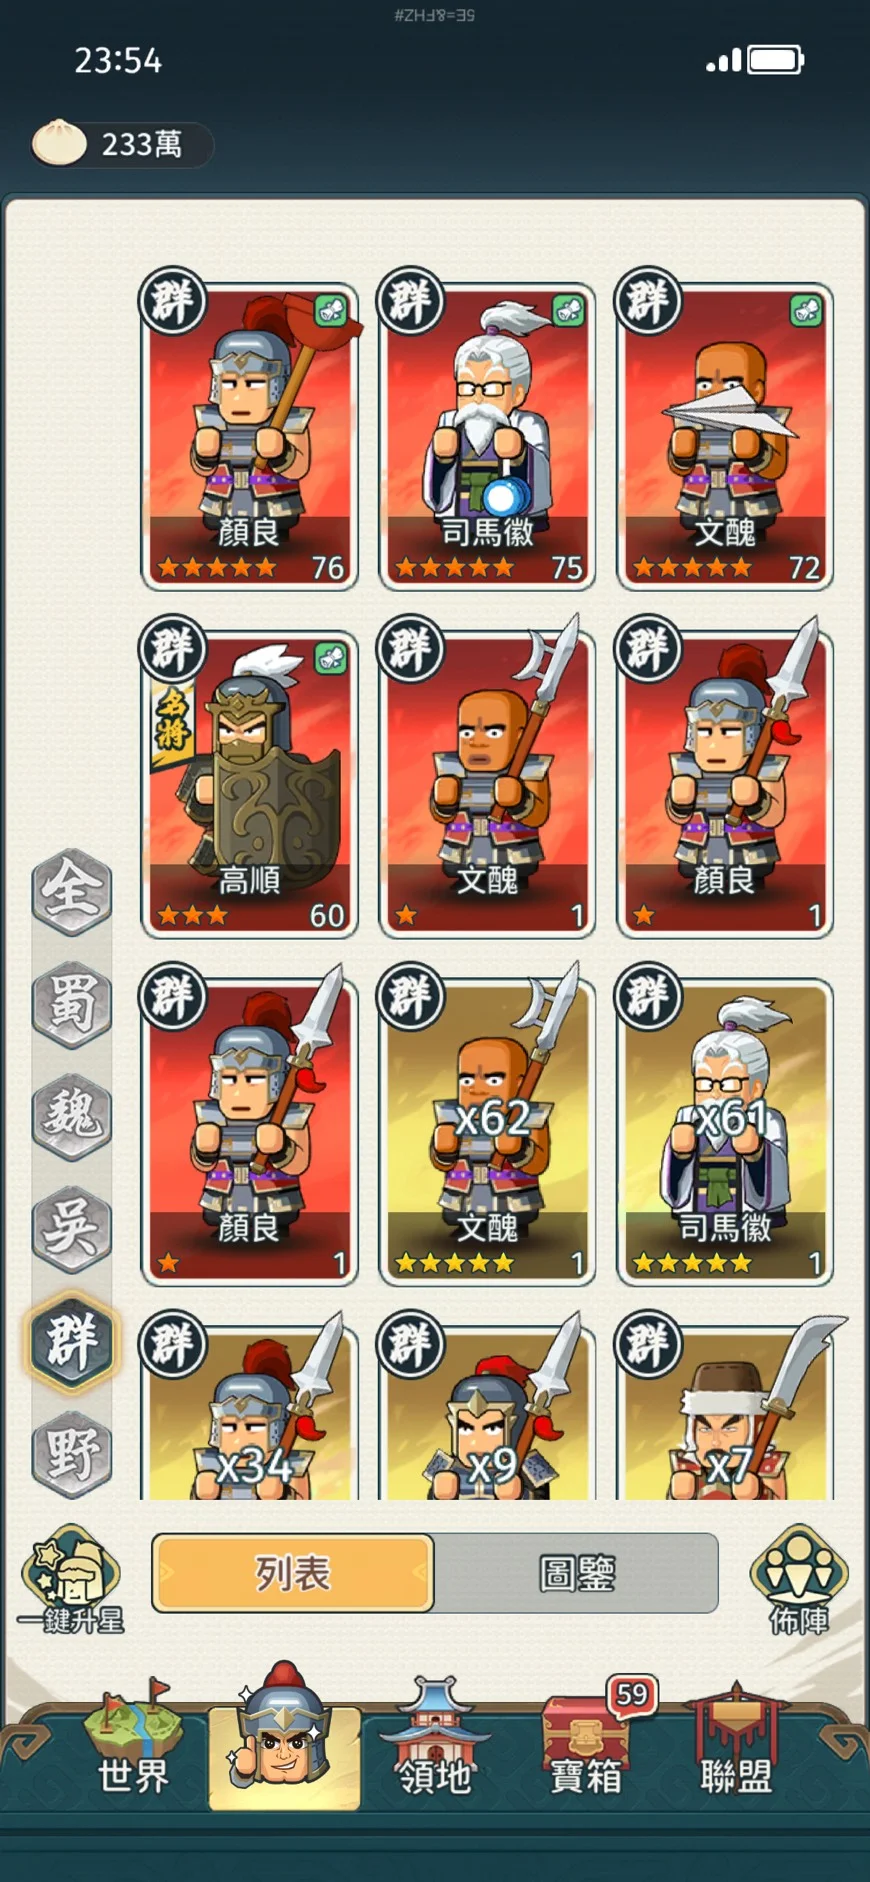Screen dimensions: 870x1882
Task: Switch to the 列表 list tab
Action: point(293,1573)
